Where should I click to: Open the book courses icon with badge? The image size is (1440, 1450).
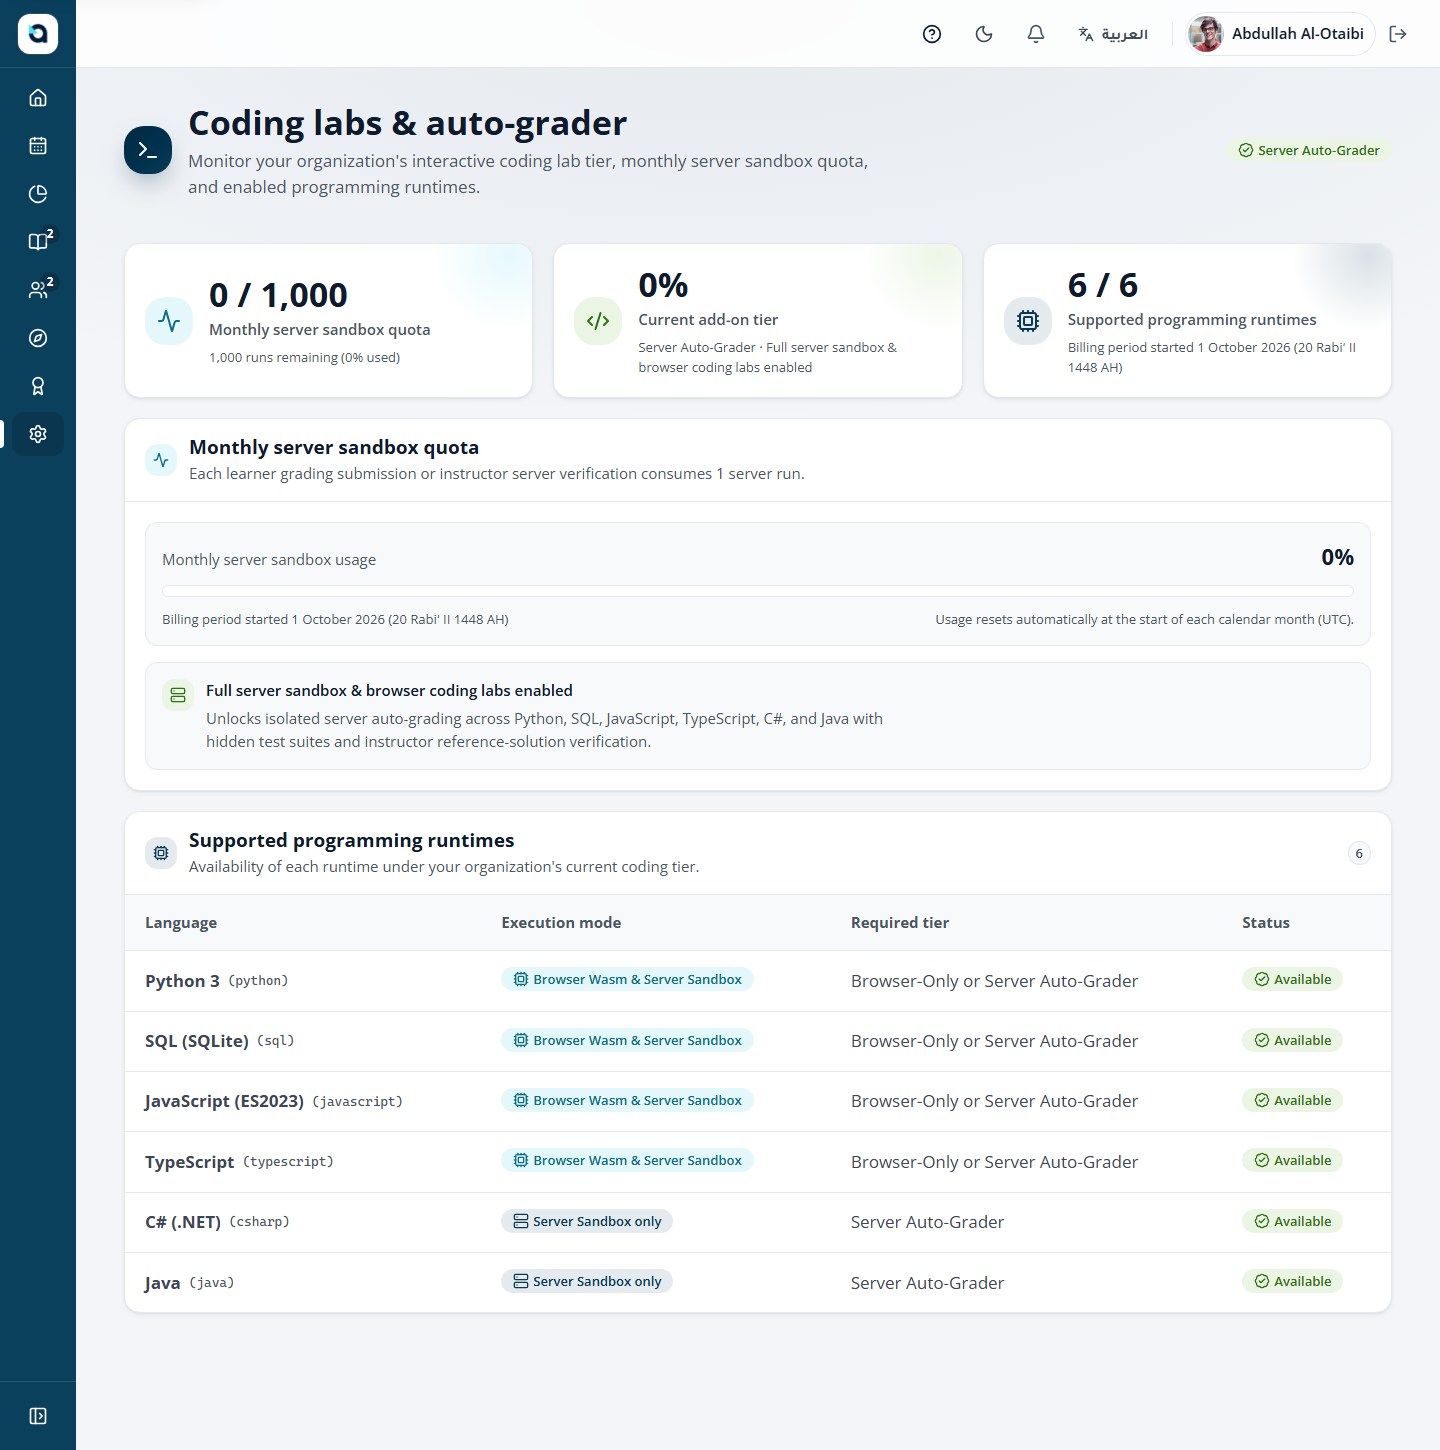point(38,241)
